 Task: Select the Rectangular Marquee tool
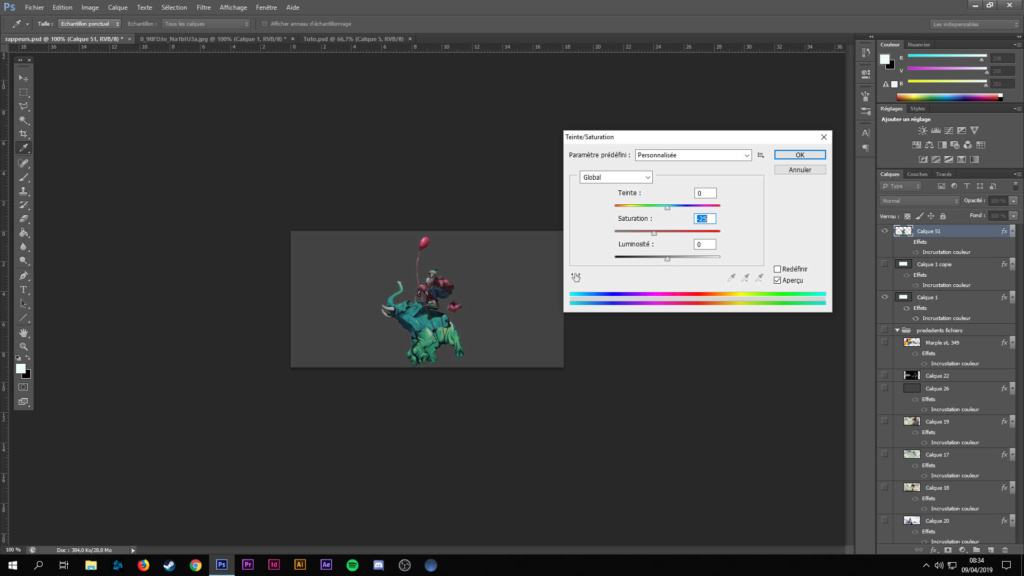[24, 92]
